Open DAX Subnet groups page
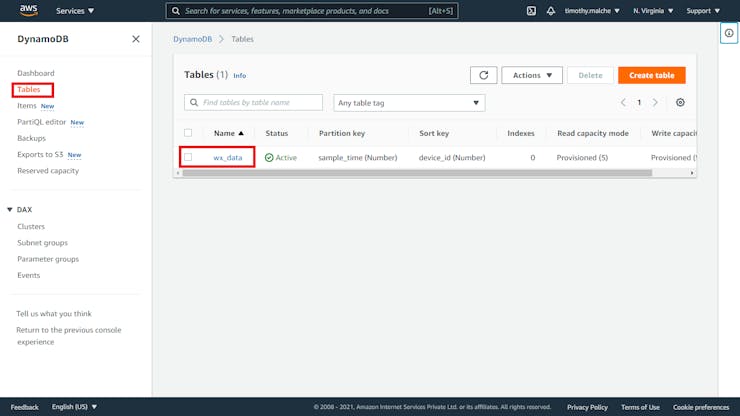The width and height of the screenshot is (740, 416). pos(42,243)
